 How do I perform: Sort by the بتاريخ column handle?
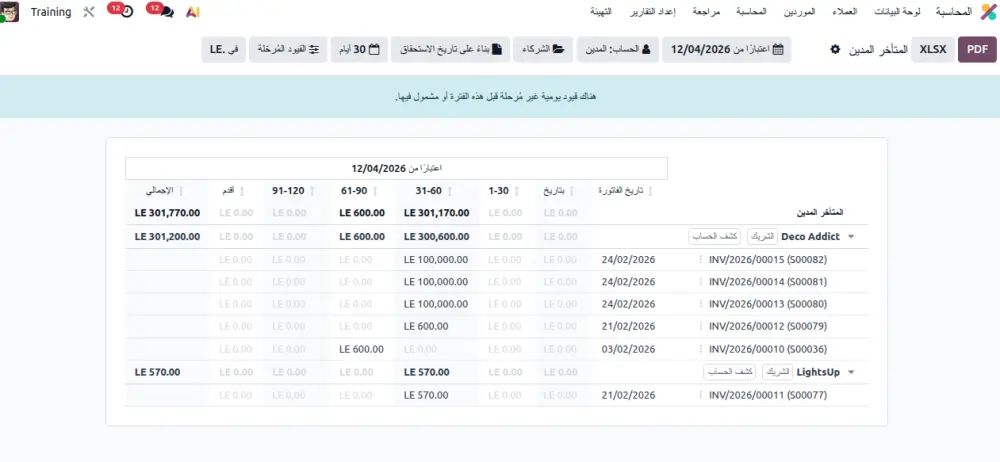pyautogui.click(x=571, y=191)
